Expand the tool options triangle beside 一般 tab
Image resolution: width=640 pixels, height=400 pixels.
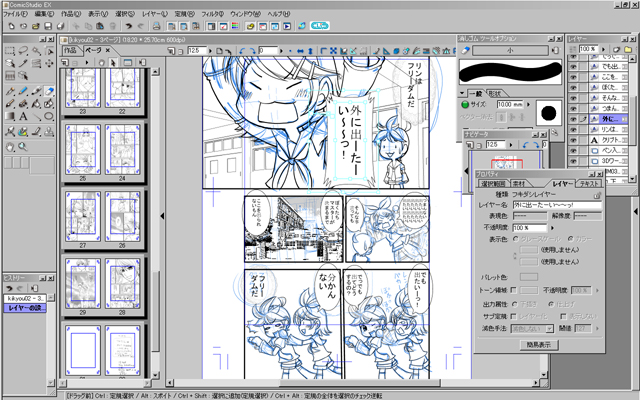(462, 93)
